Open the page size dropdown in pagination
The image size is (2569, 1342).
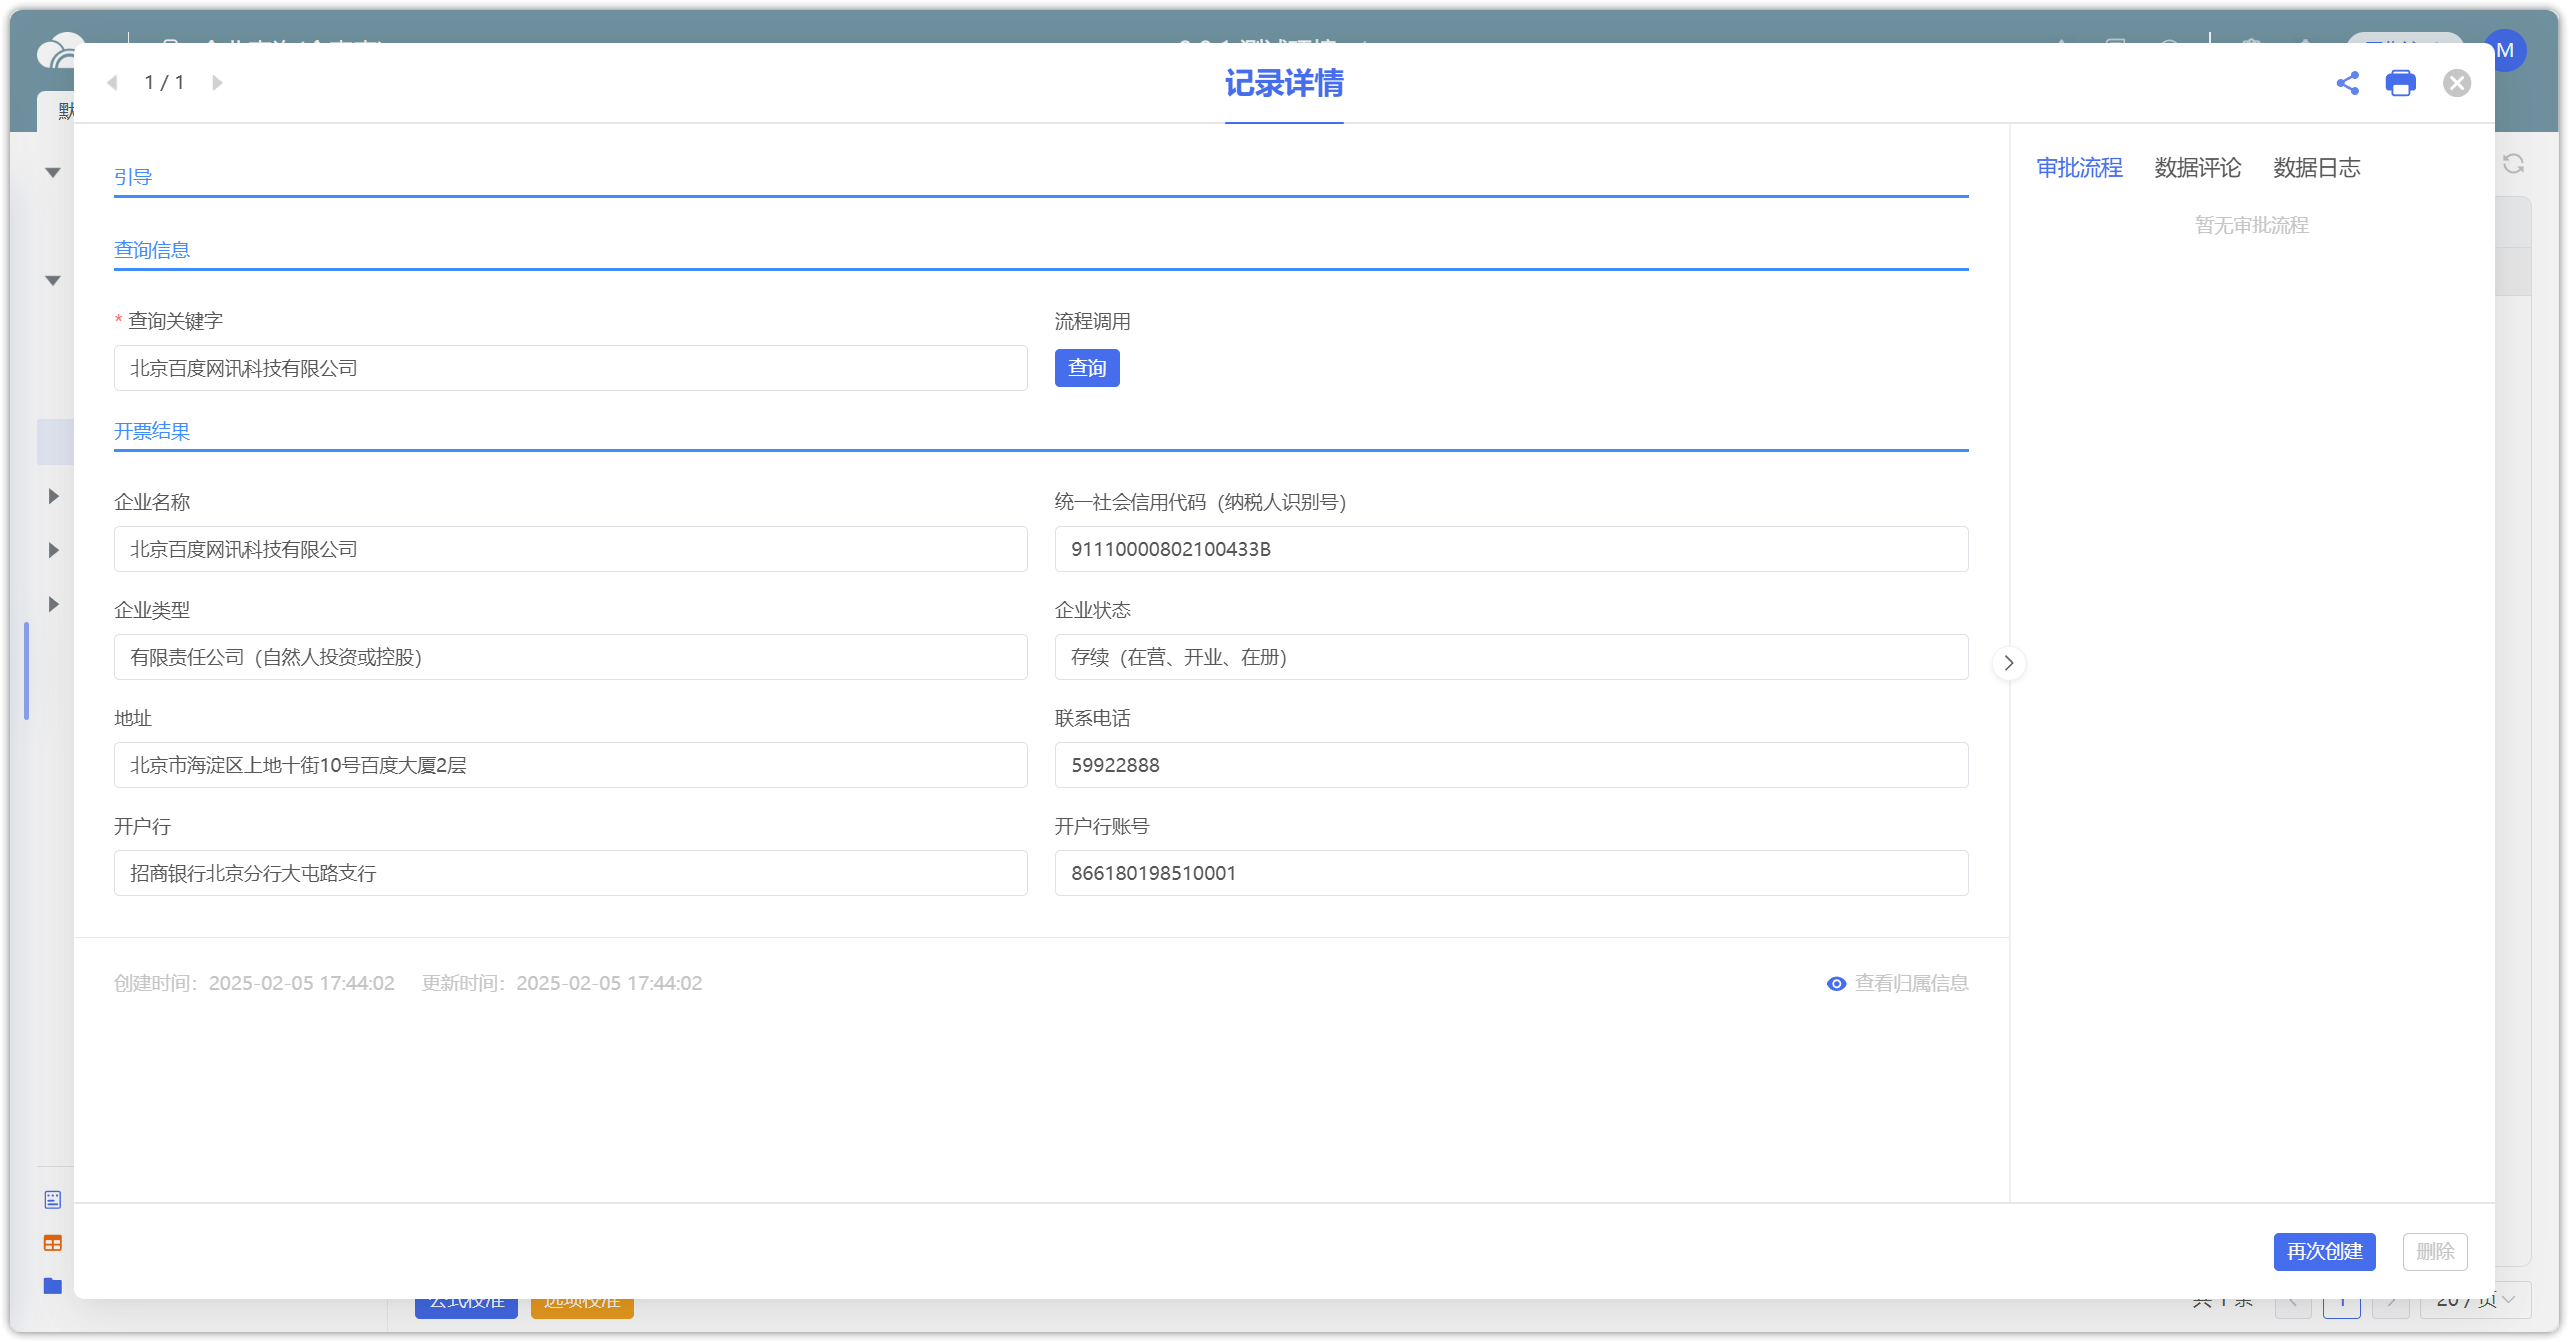(2475, 1308)
